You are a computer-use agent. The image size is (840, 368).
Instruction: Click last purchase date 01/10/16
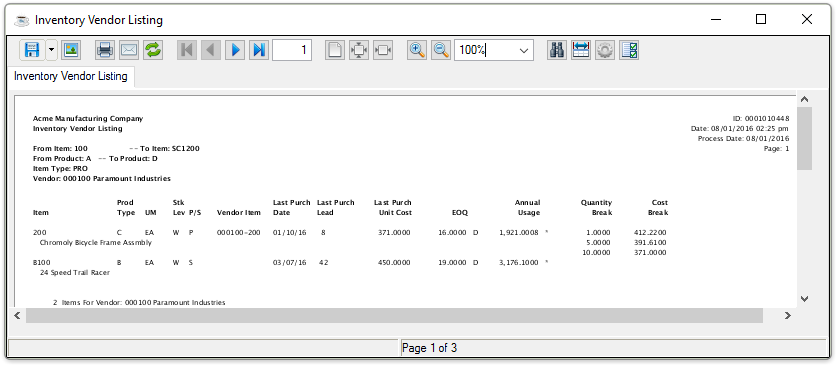pos(290,232)
